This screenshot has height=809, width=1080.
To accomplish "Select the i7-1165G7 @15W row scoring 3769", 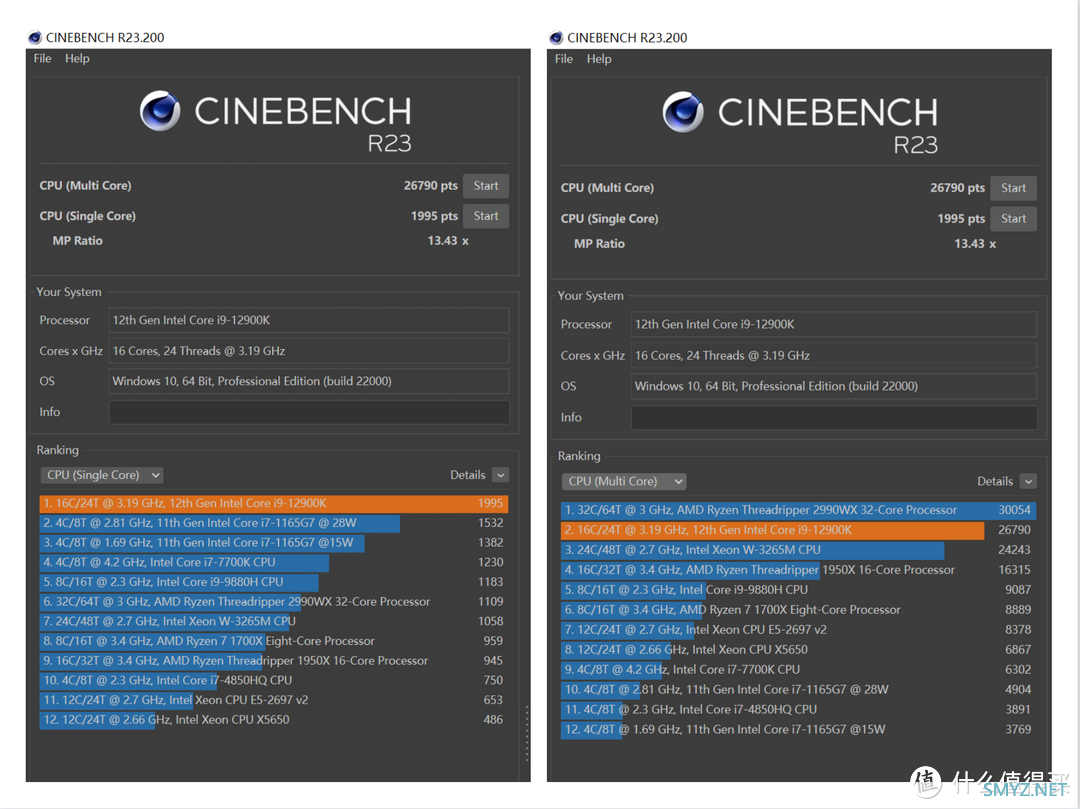I will (x=799, y=730).
